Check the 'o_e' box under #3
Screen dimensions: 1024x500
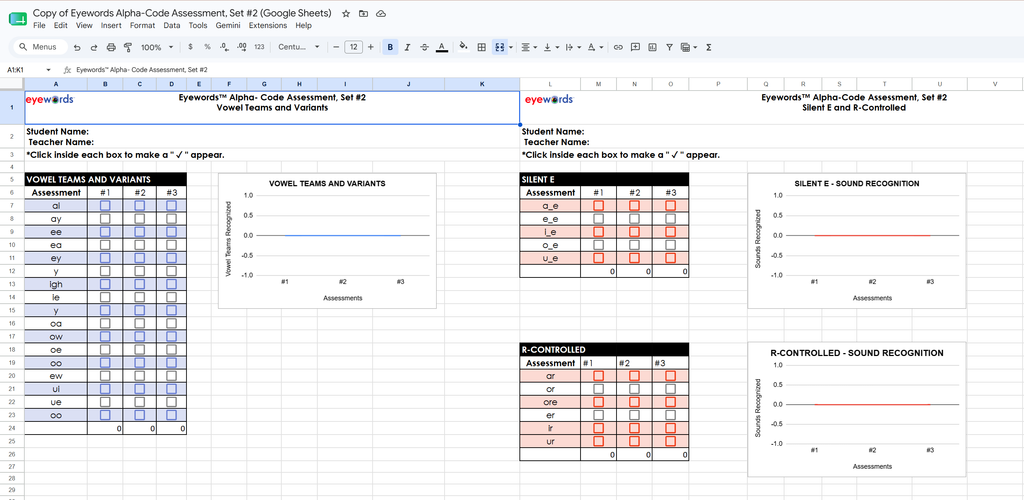pos(671,245)
